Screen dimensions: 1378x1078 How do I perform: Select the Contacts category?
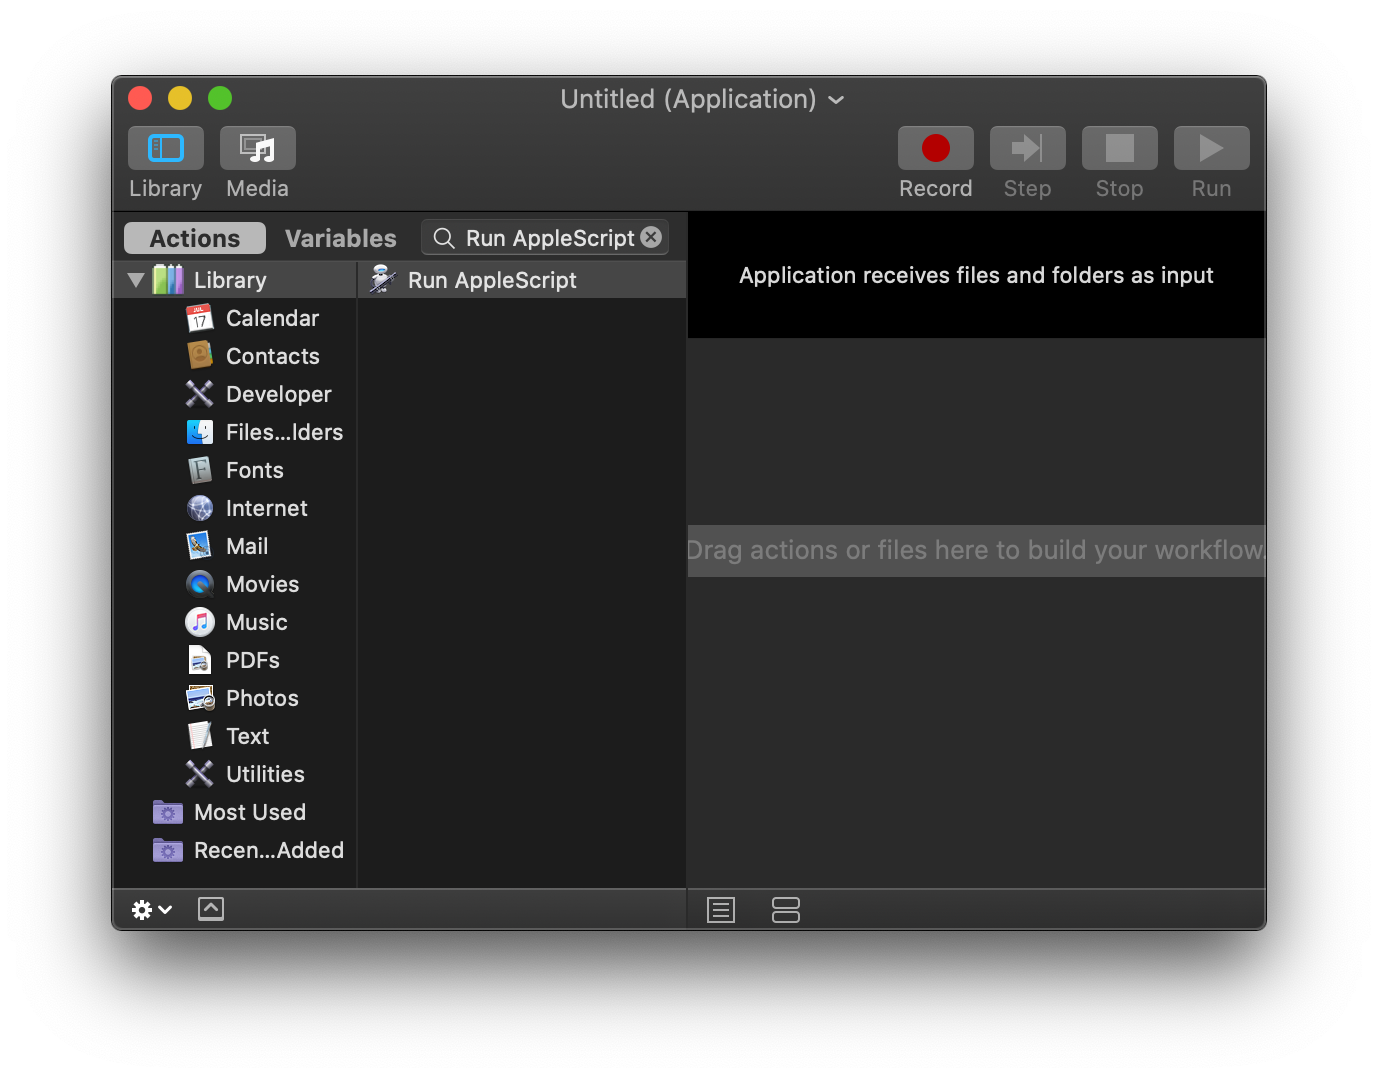point(235,356)
